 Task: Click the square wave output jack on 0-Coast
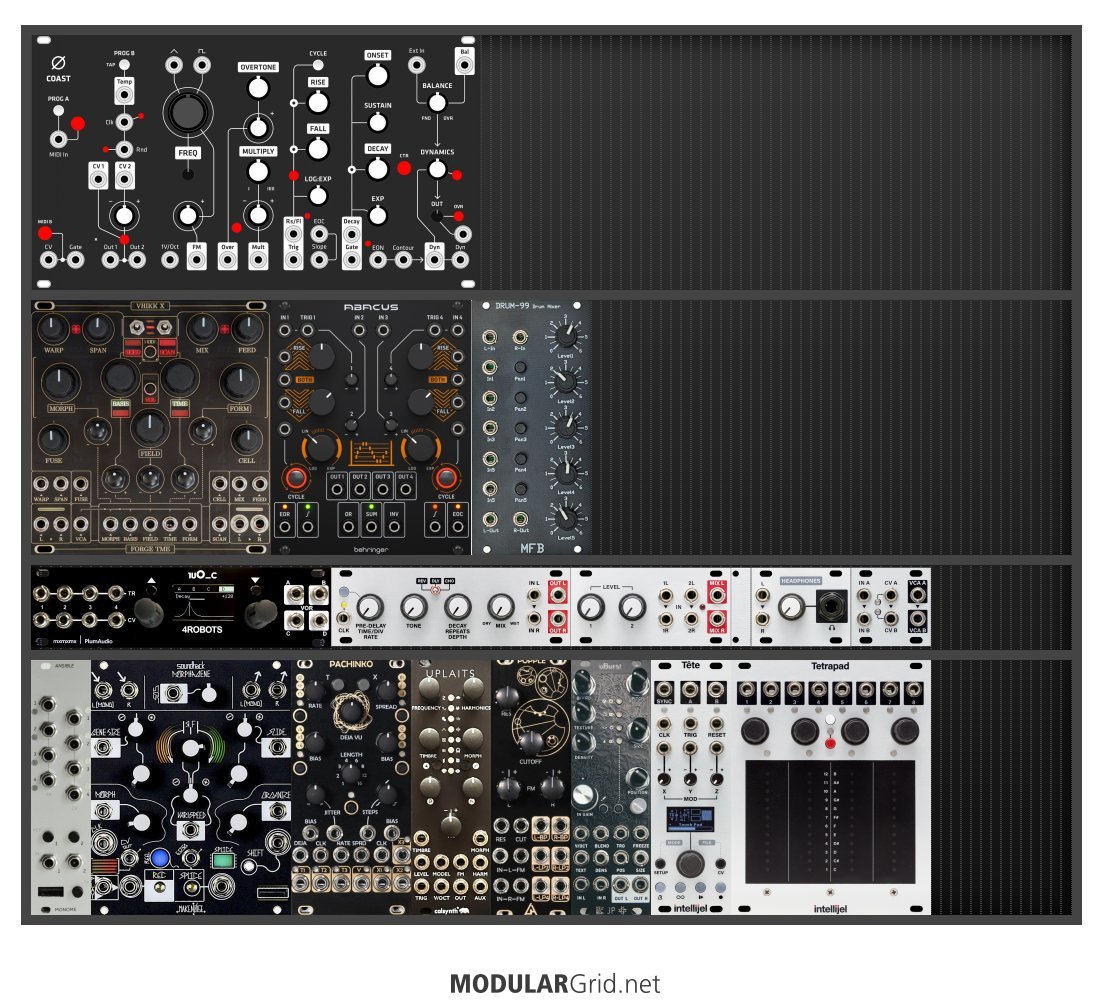[202, 66]
